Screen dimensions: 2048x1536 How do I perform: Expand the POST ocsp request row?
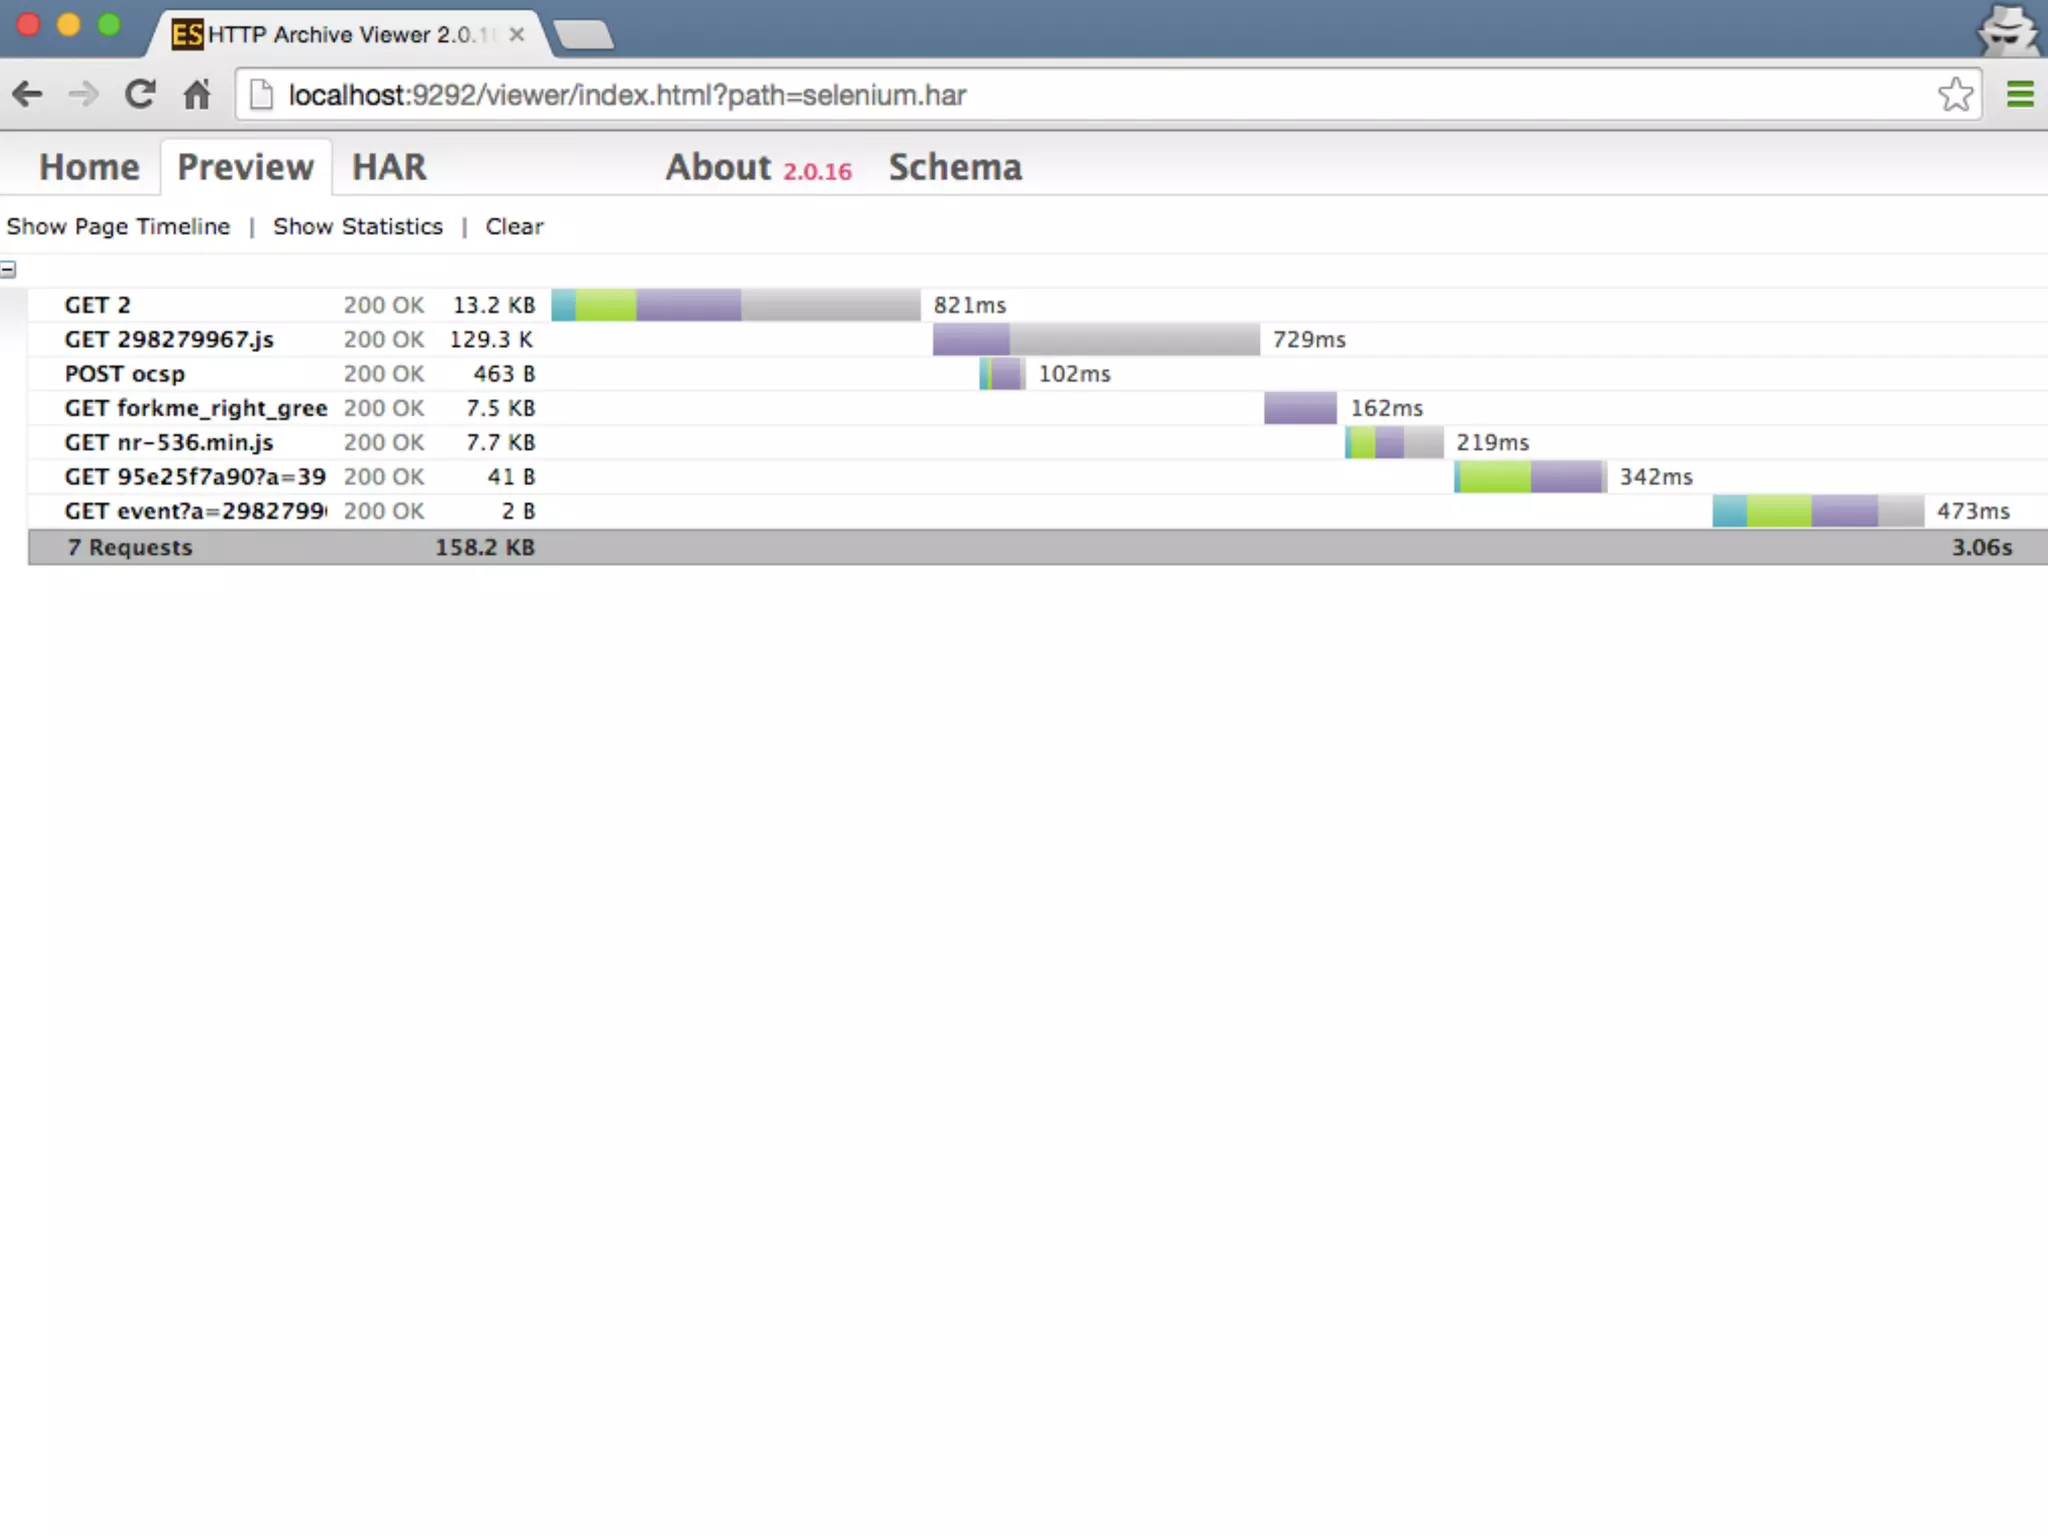point(125,374)
